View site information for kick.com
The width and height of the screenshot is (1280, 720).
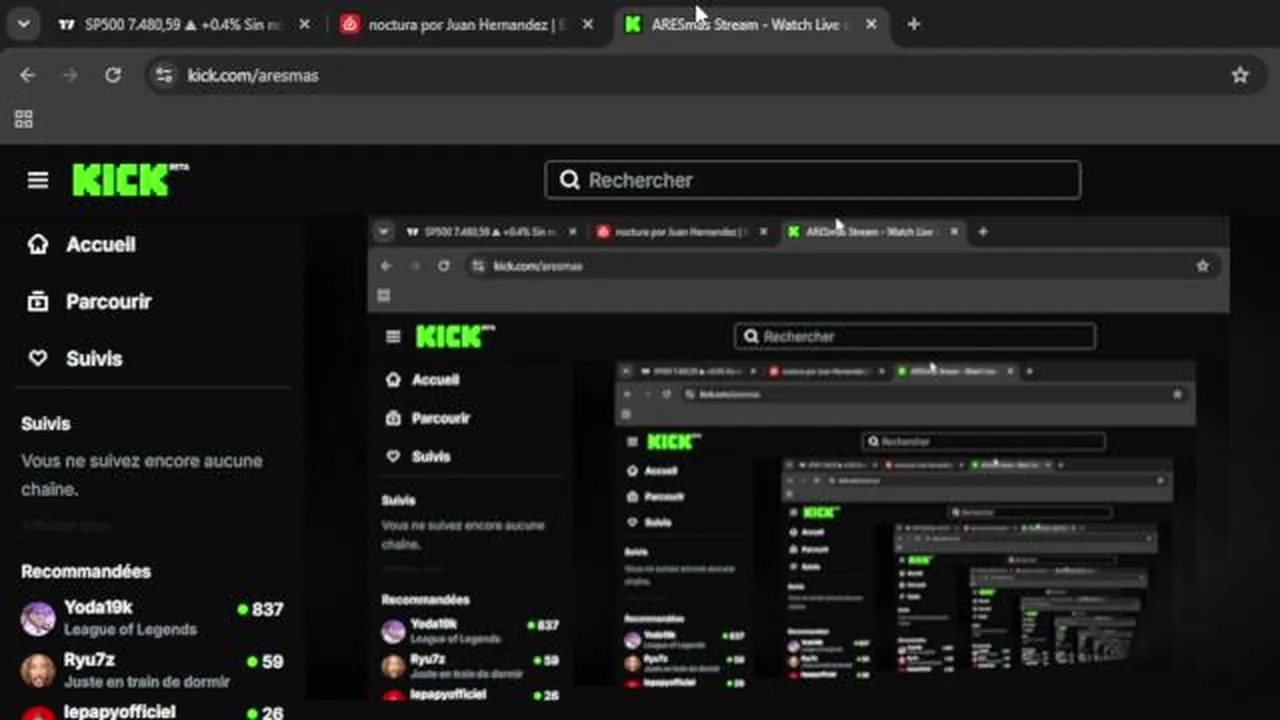165,75
